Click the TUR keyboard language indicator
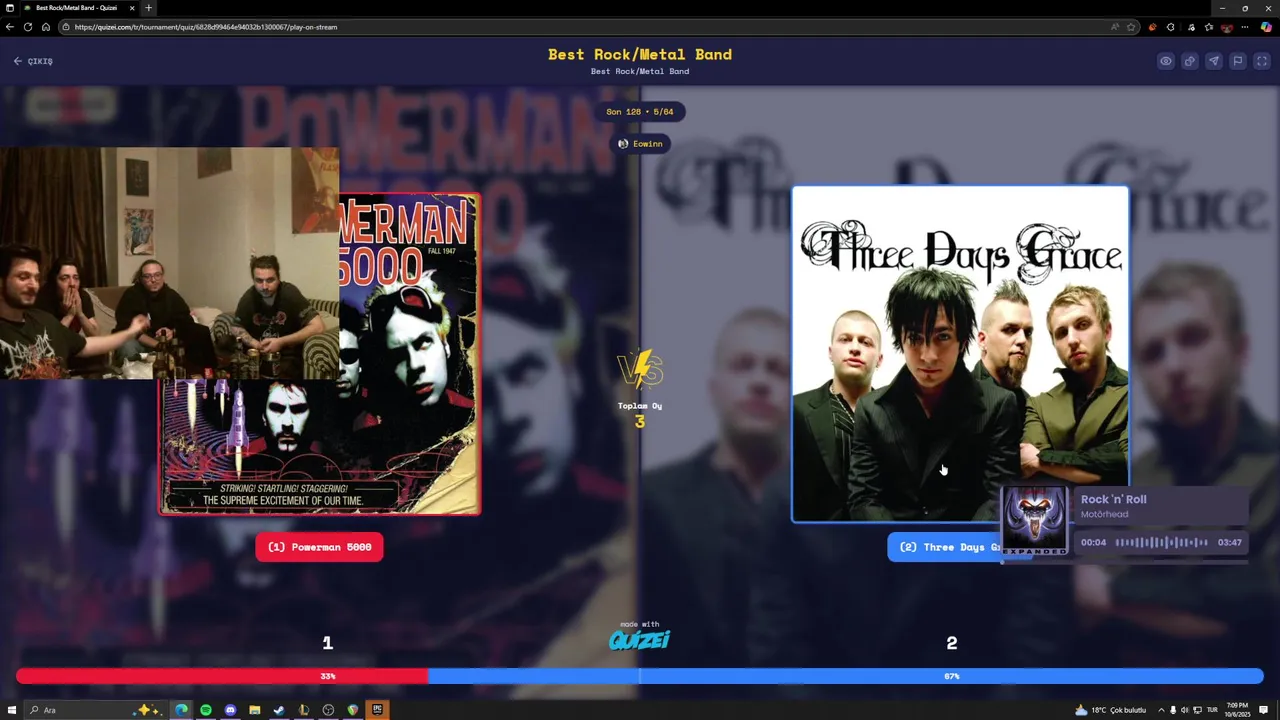 point(1213,710)
